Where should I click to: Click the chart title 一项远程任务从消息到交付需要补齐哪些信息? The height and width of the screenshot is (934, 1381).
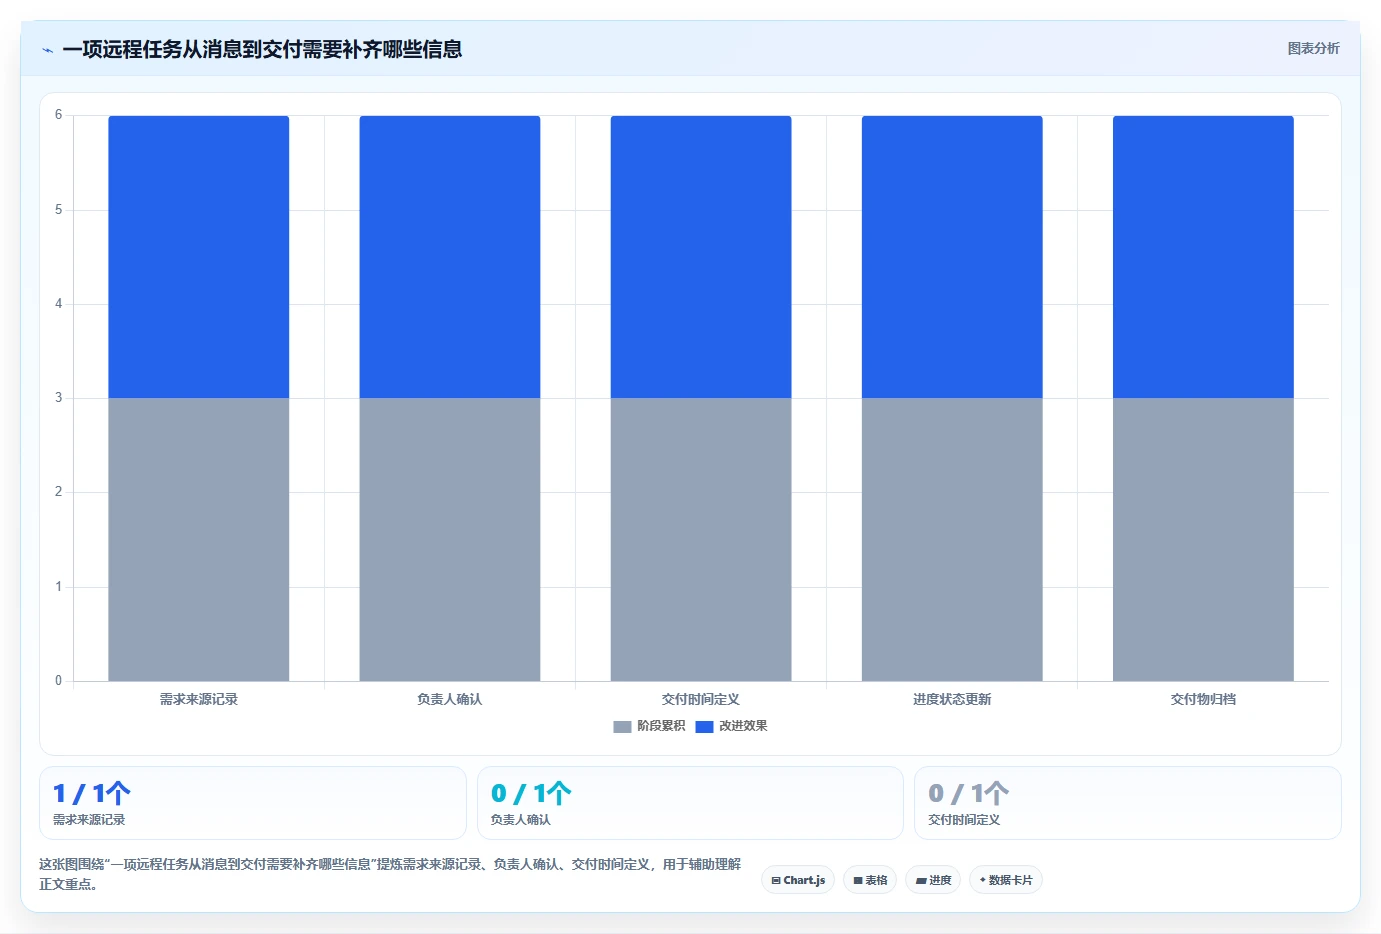pos(262,49)
